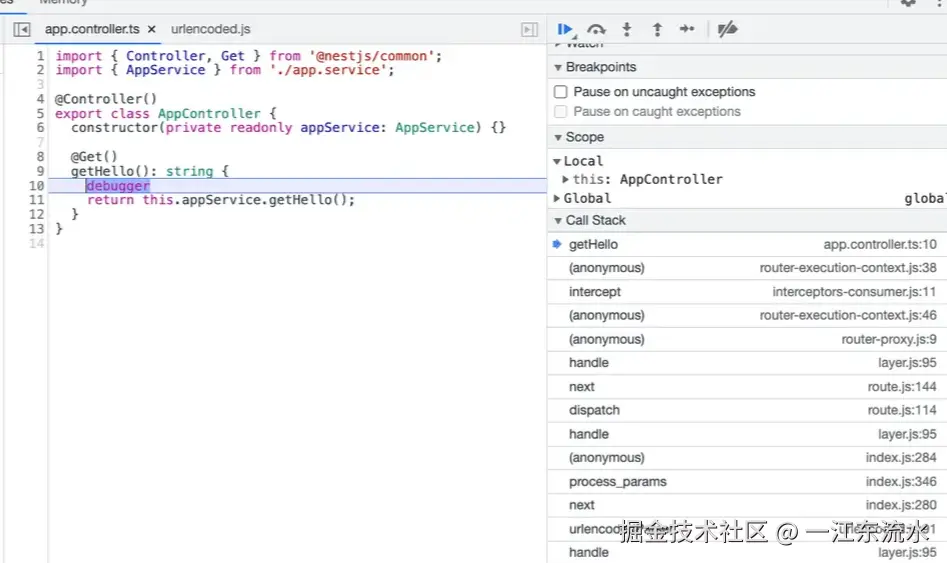Click the highlighted debugger statement
This screenshot has width=947, height=563.
(117, 186)
